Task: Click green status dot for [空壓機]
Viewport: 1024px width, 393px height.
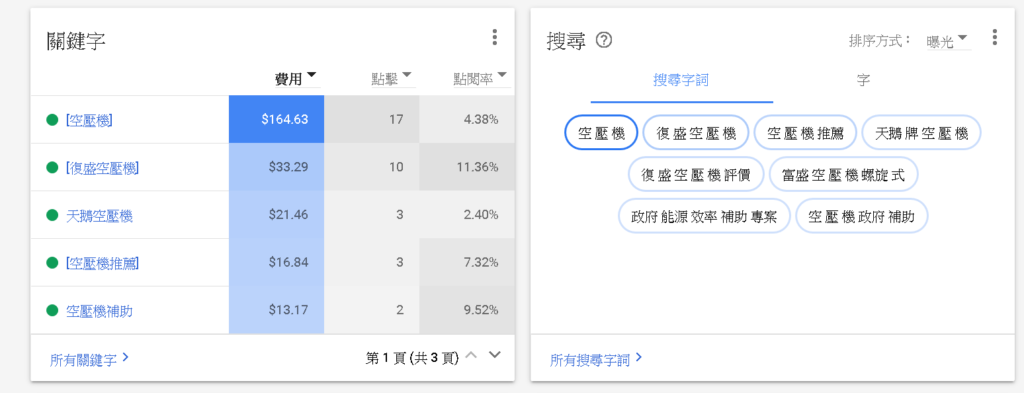Action: point(52,119)
